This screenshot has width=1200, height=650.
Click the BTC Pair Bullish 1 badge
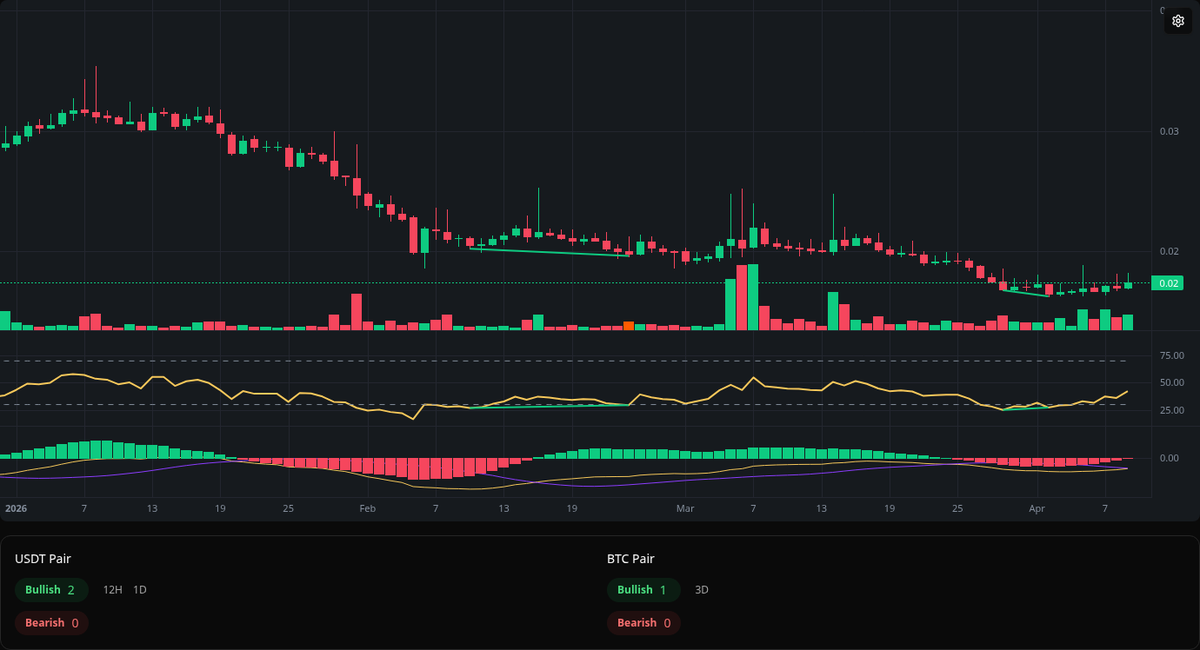tap(643, 590)
